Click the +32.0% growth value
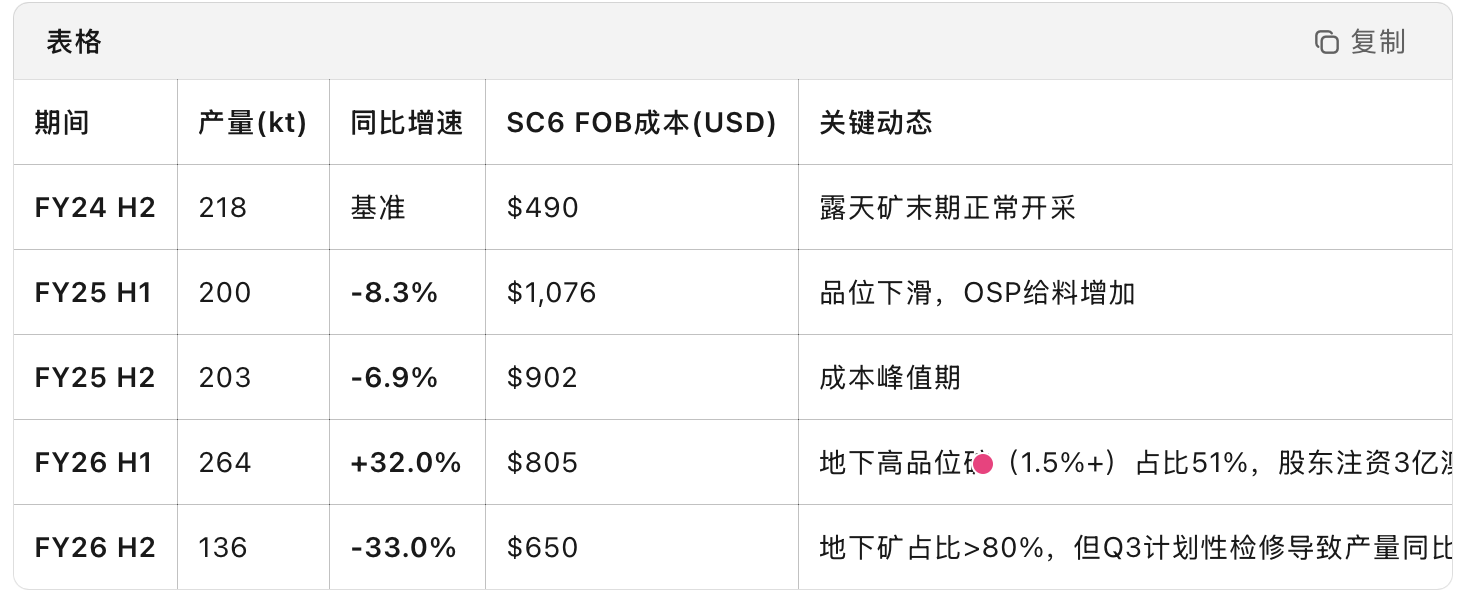This screenshot has height=616, width=1474. 406,463
